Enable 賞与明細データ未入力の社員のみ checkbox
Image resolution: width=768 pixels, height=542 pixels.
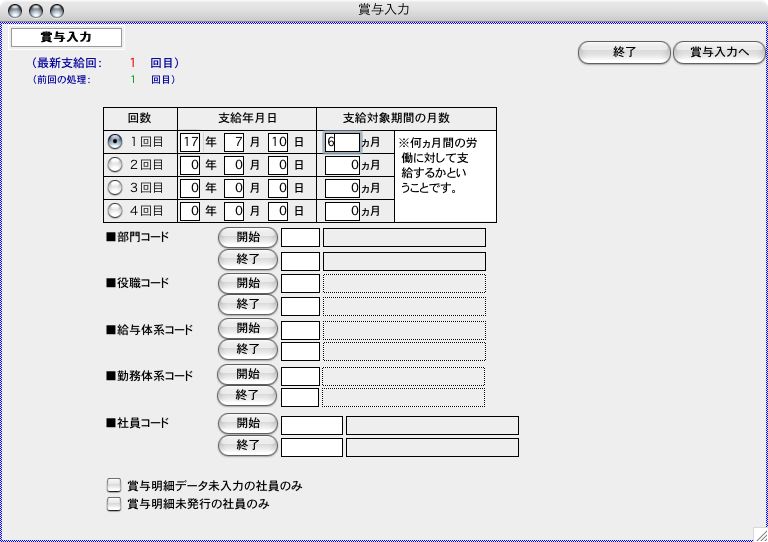click(x=114, y=485)
